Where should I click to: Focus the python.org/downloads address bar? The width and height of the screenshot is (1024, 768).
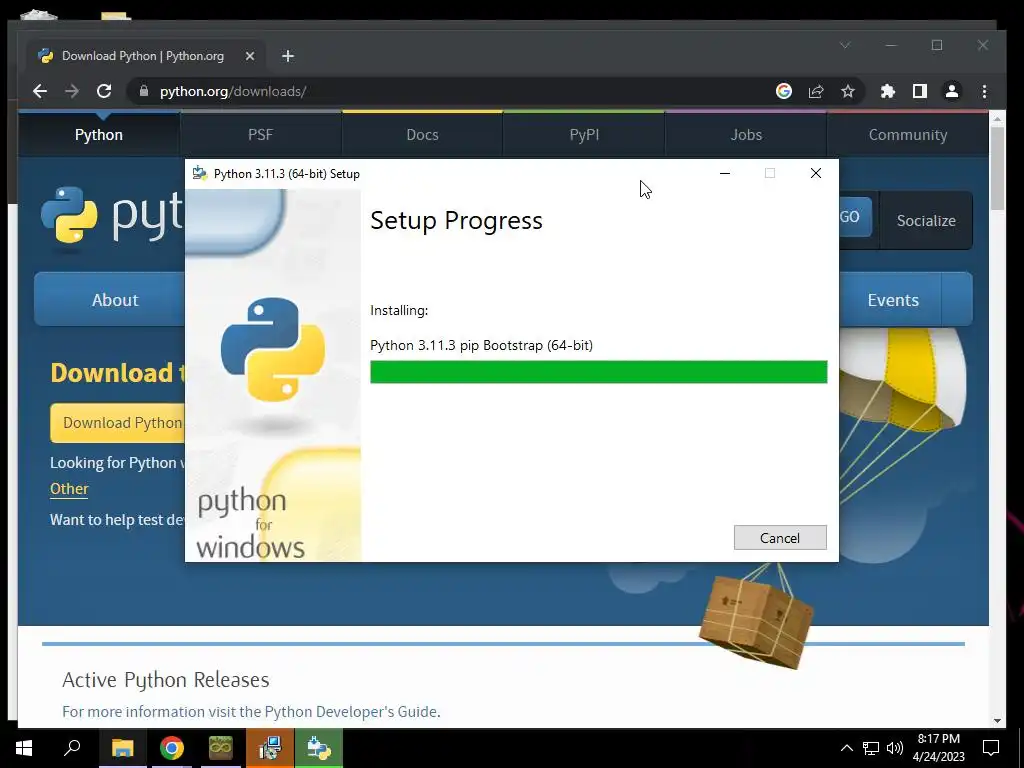point(457,91)
